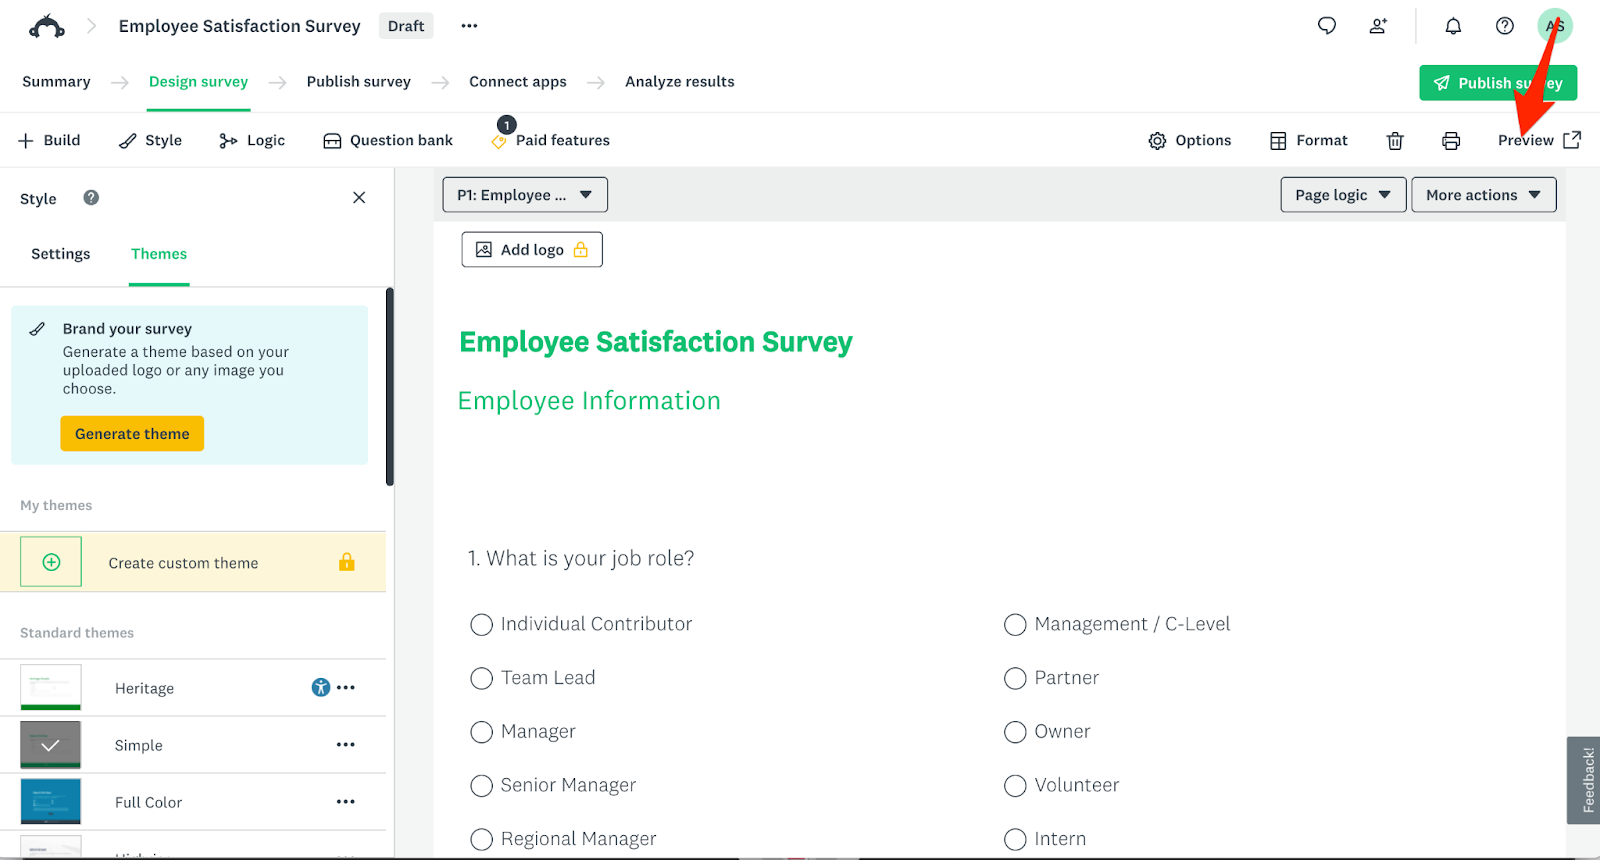Viewport: 1600px width, 860px height.
Task: Go to the Publish survey step
Action: pyautogui.click(x=359, y=82)
